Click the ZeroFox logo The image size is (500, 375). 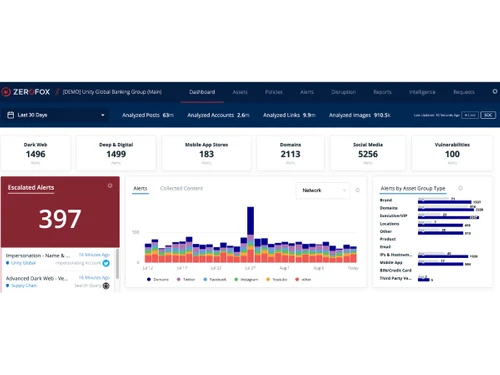click(x=26, y=92)
